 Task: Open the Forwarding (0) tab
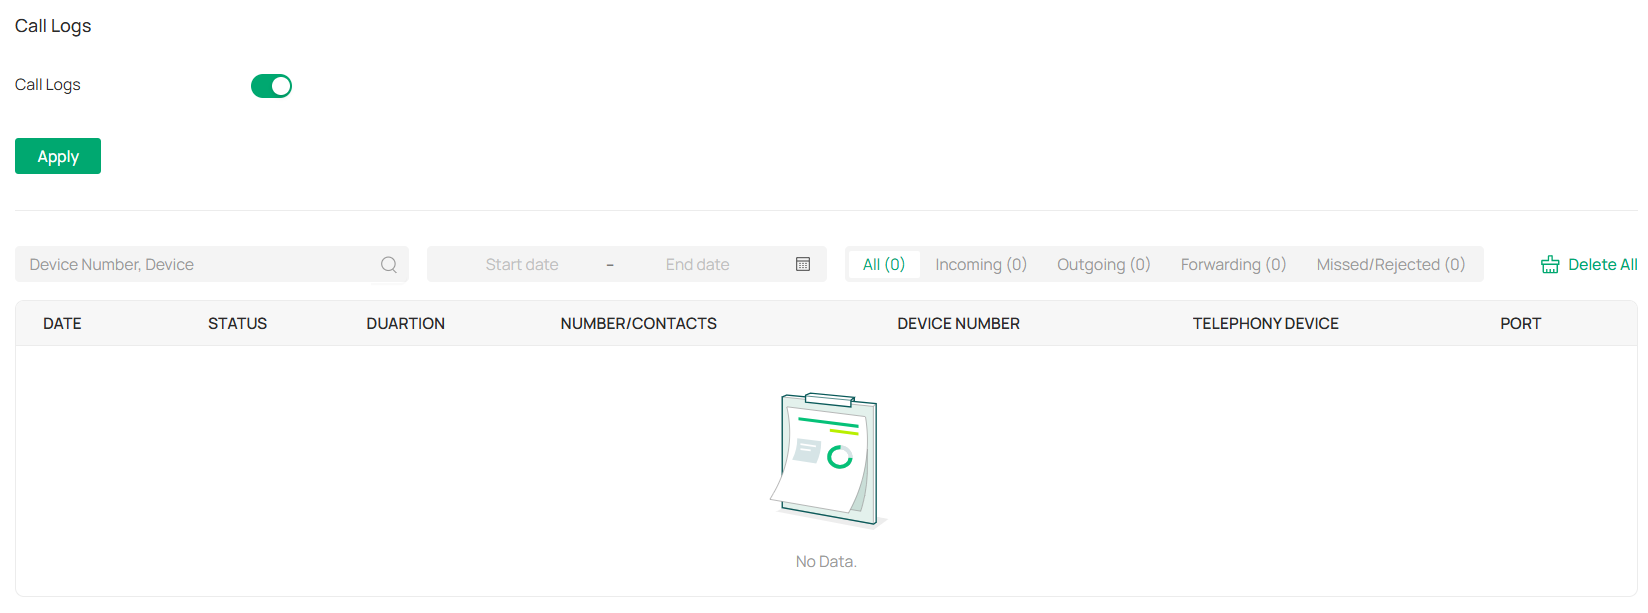(1233, 264)
